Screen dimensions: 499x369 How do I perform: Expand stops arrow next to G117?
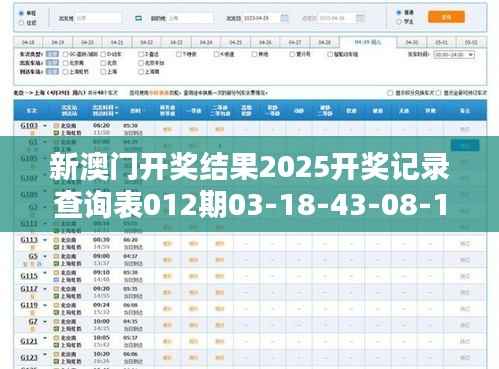coord(45,289)
